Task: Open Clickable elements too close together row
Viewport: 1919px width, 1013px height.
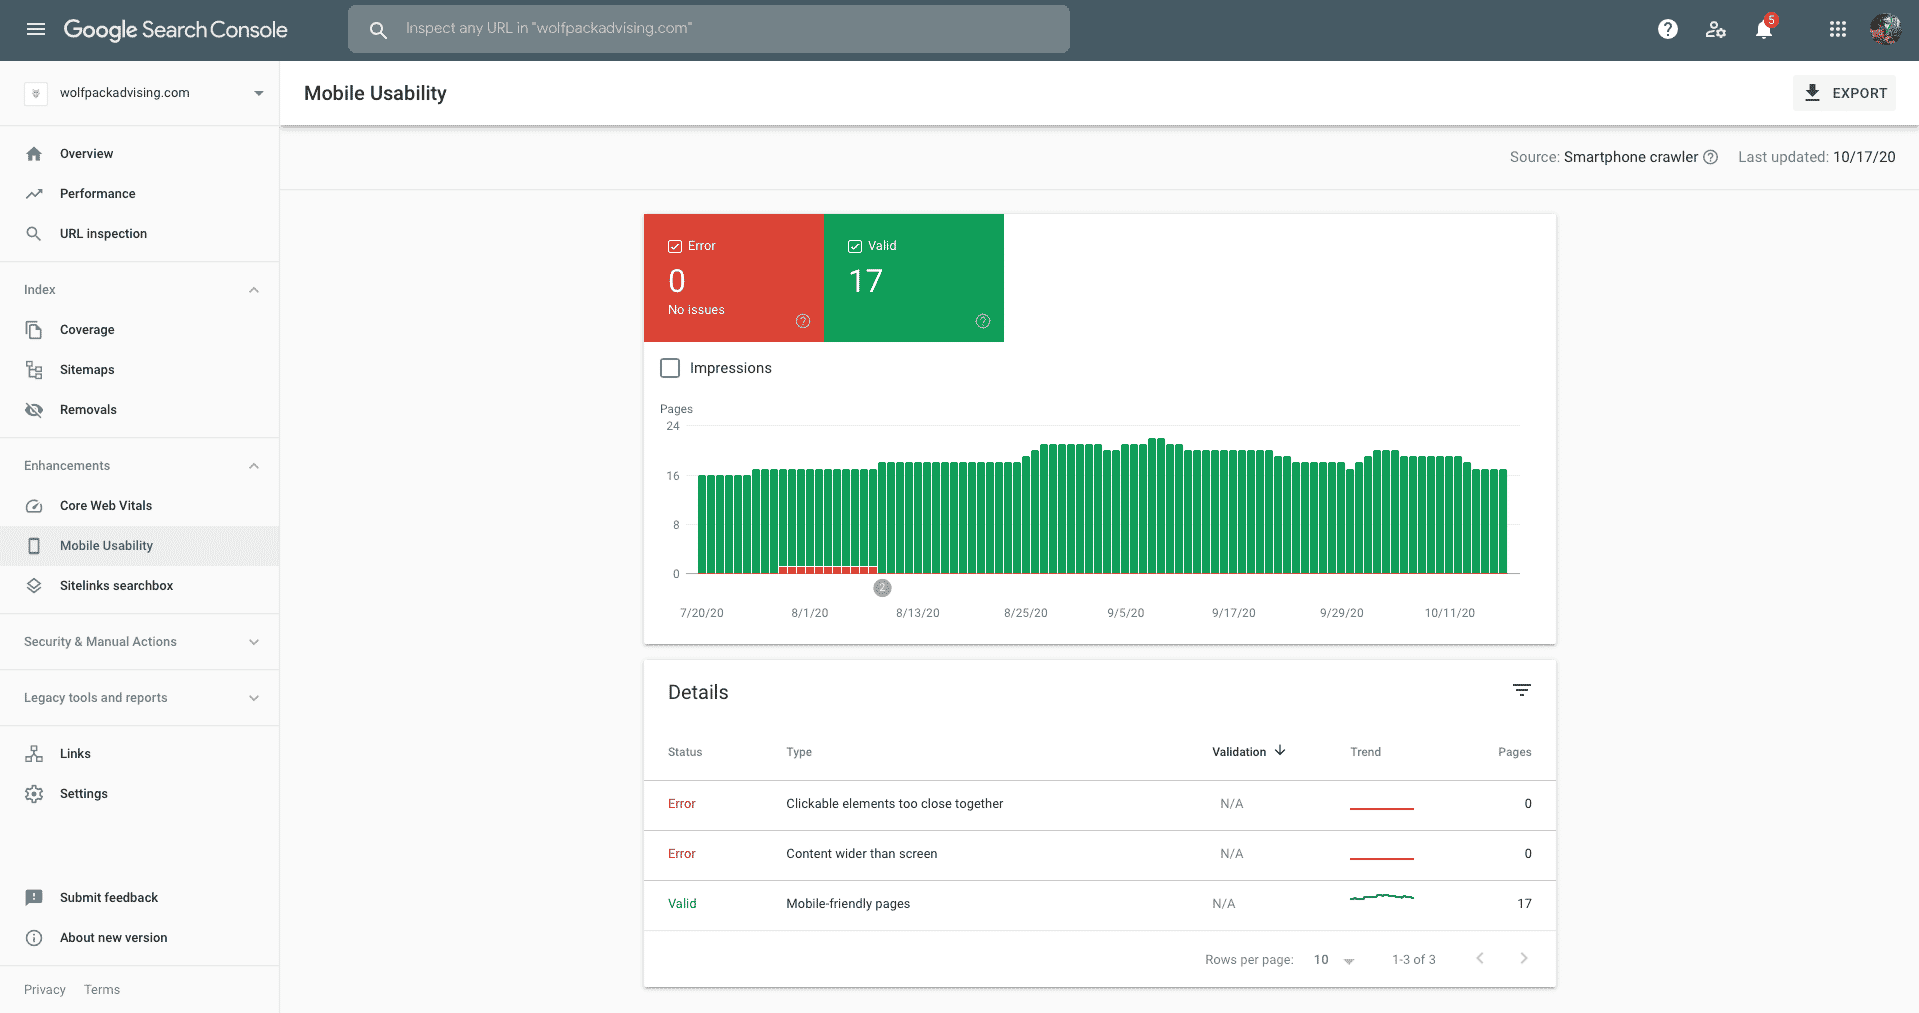Action: (1100, 805)
